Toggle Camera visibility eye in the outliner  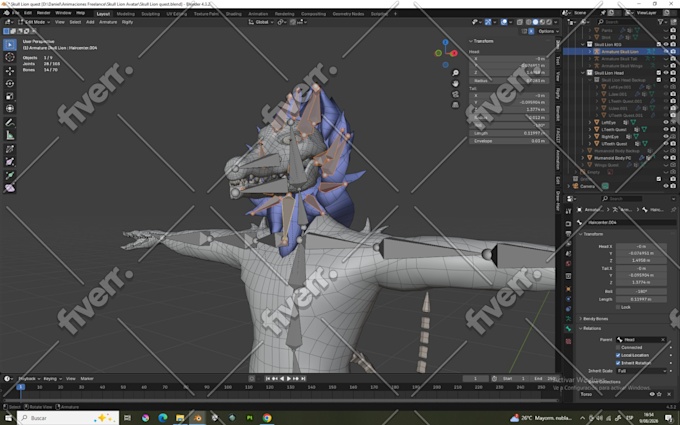pyautogui.click(x=666, y=186)
